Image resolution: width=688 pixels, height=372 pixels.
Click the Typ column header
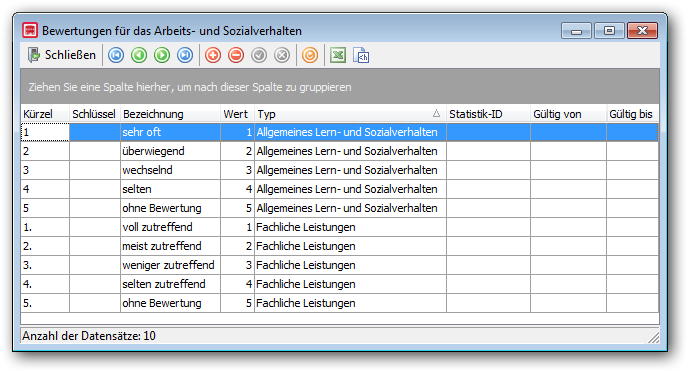tap(350, 114)
